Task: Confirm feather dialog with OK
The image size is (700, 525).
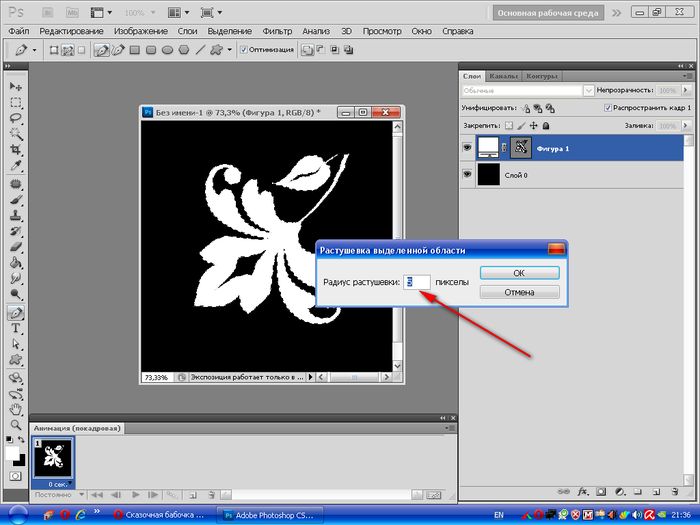Action: (519, 273)
